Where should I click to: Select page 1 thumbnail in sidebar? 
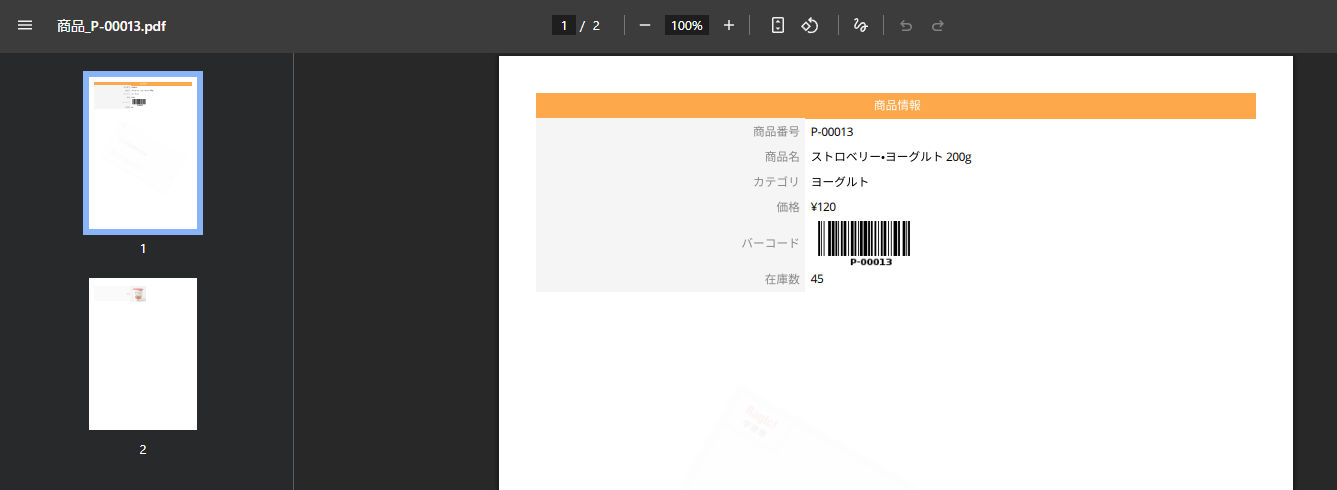(x=143, y=153)
